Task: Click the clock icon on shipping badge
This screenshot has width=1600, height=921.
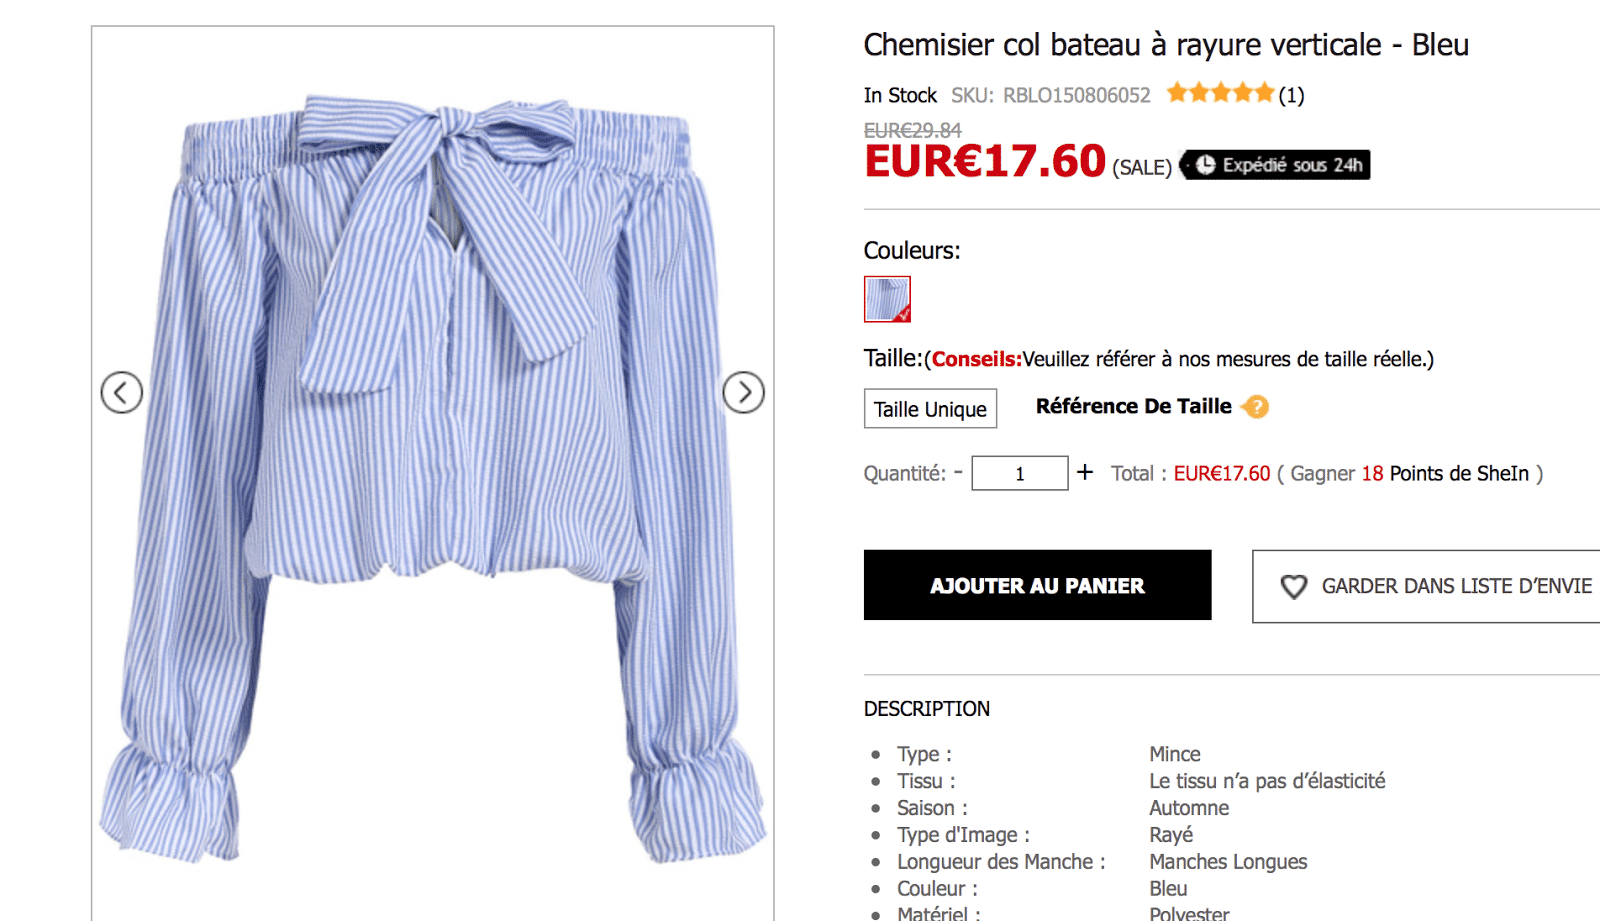Action: 1206,165
